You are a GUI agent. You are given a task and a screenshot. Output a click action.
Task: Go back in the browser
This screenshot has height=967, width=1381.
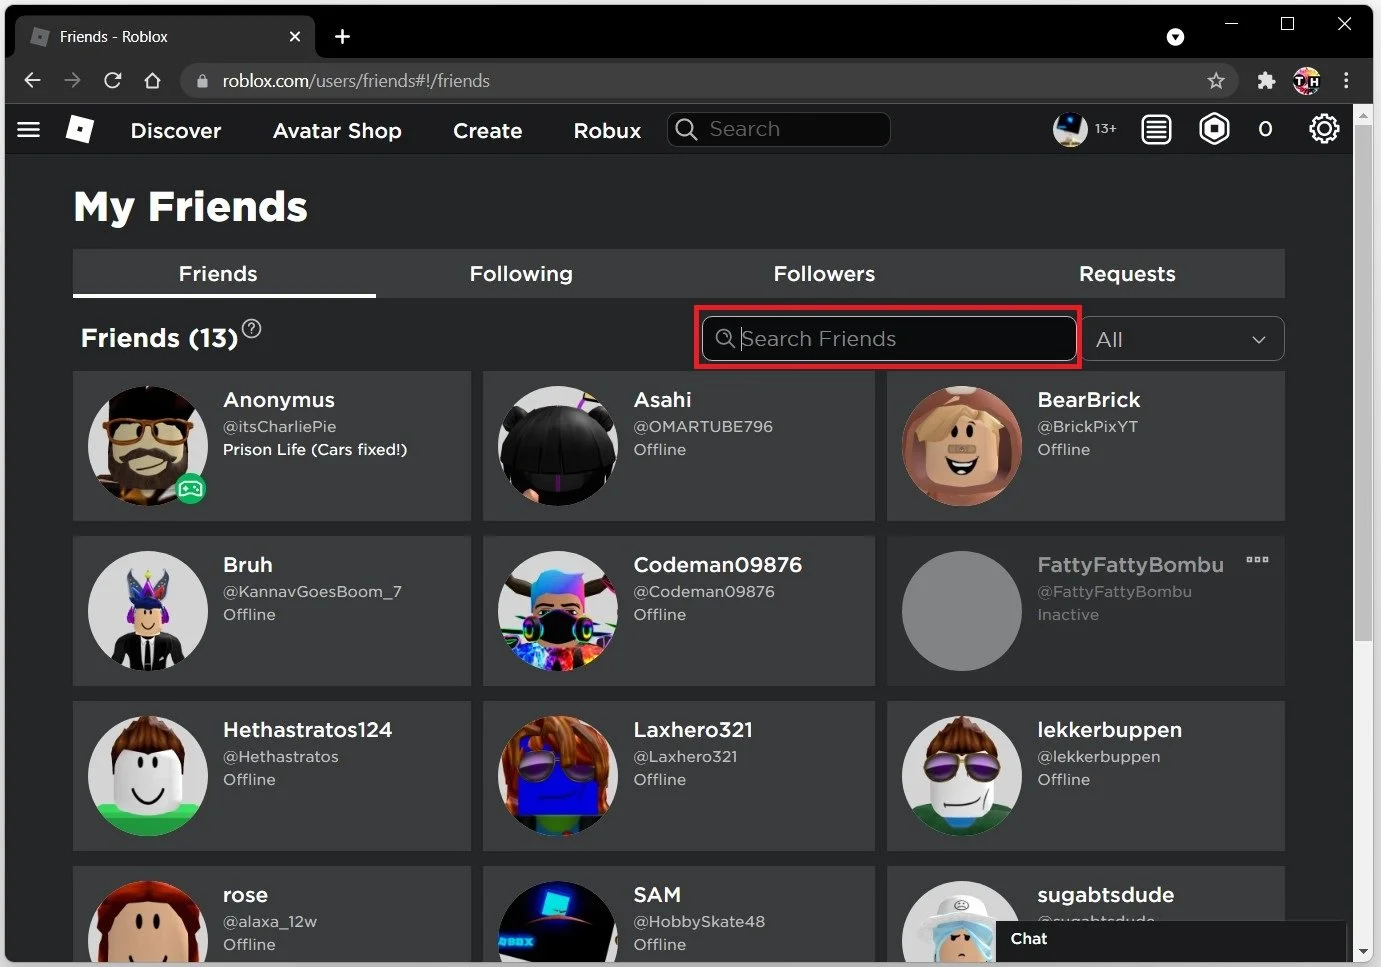[32, 81]
